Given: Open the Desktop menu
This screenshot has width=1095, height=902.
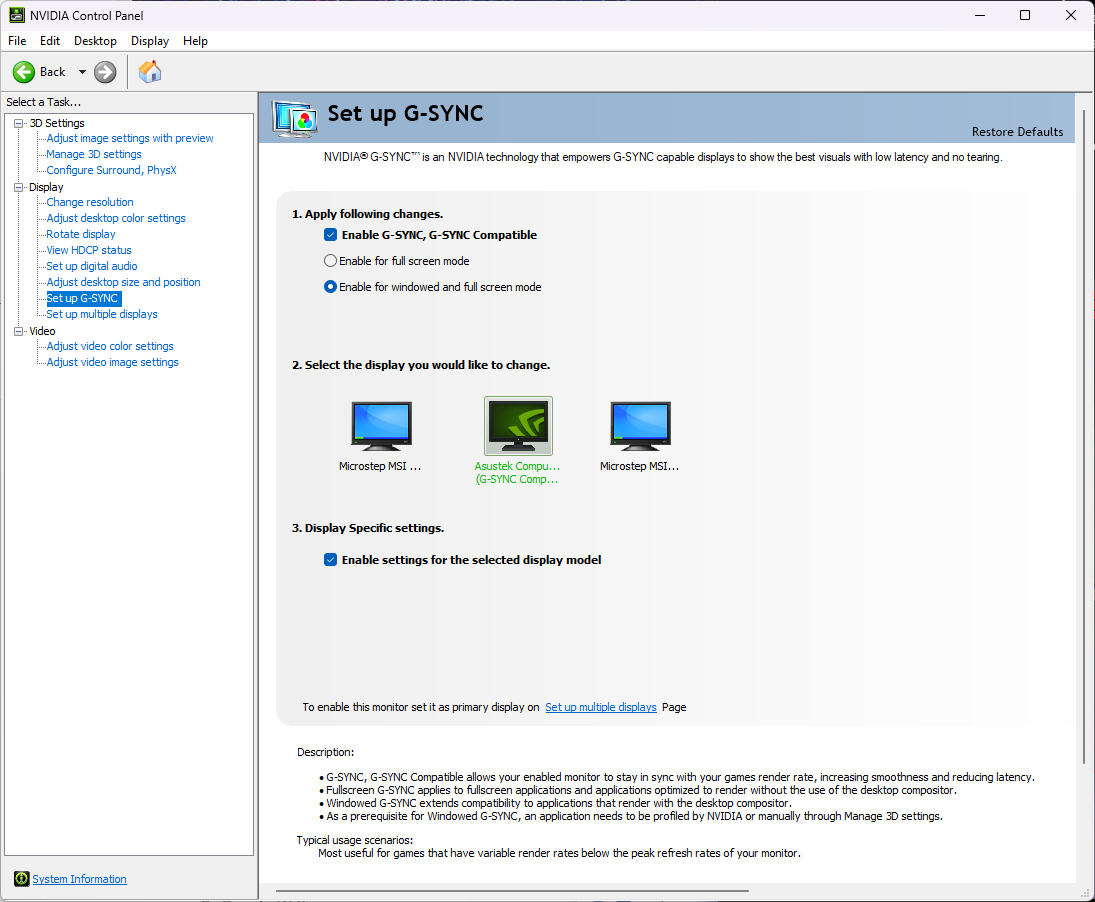Looking at the screenshot, I should 95,40.
